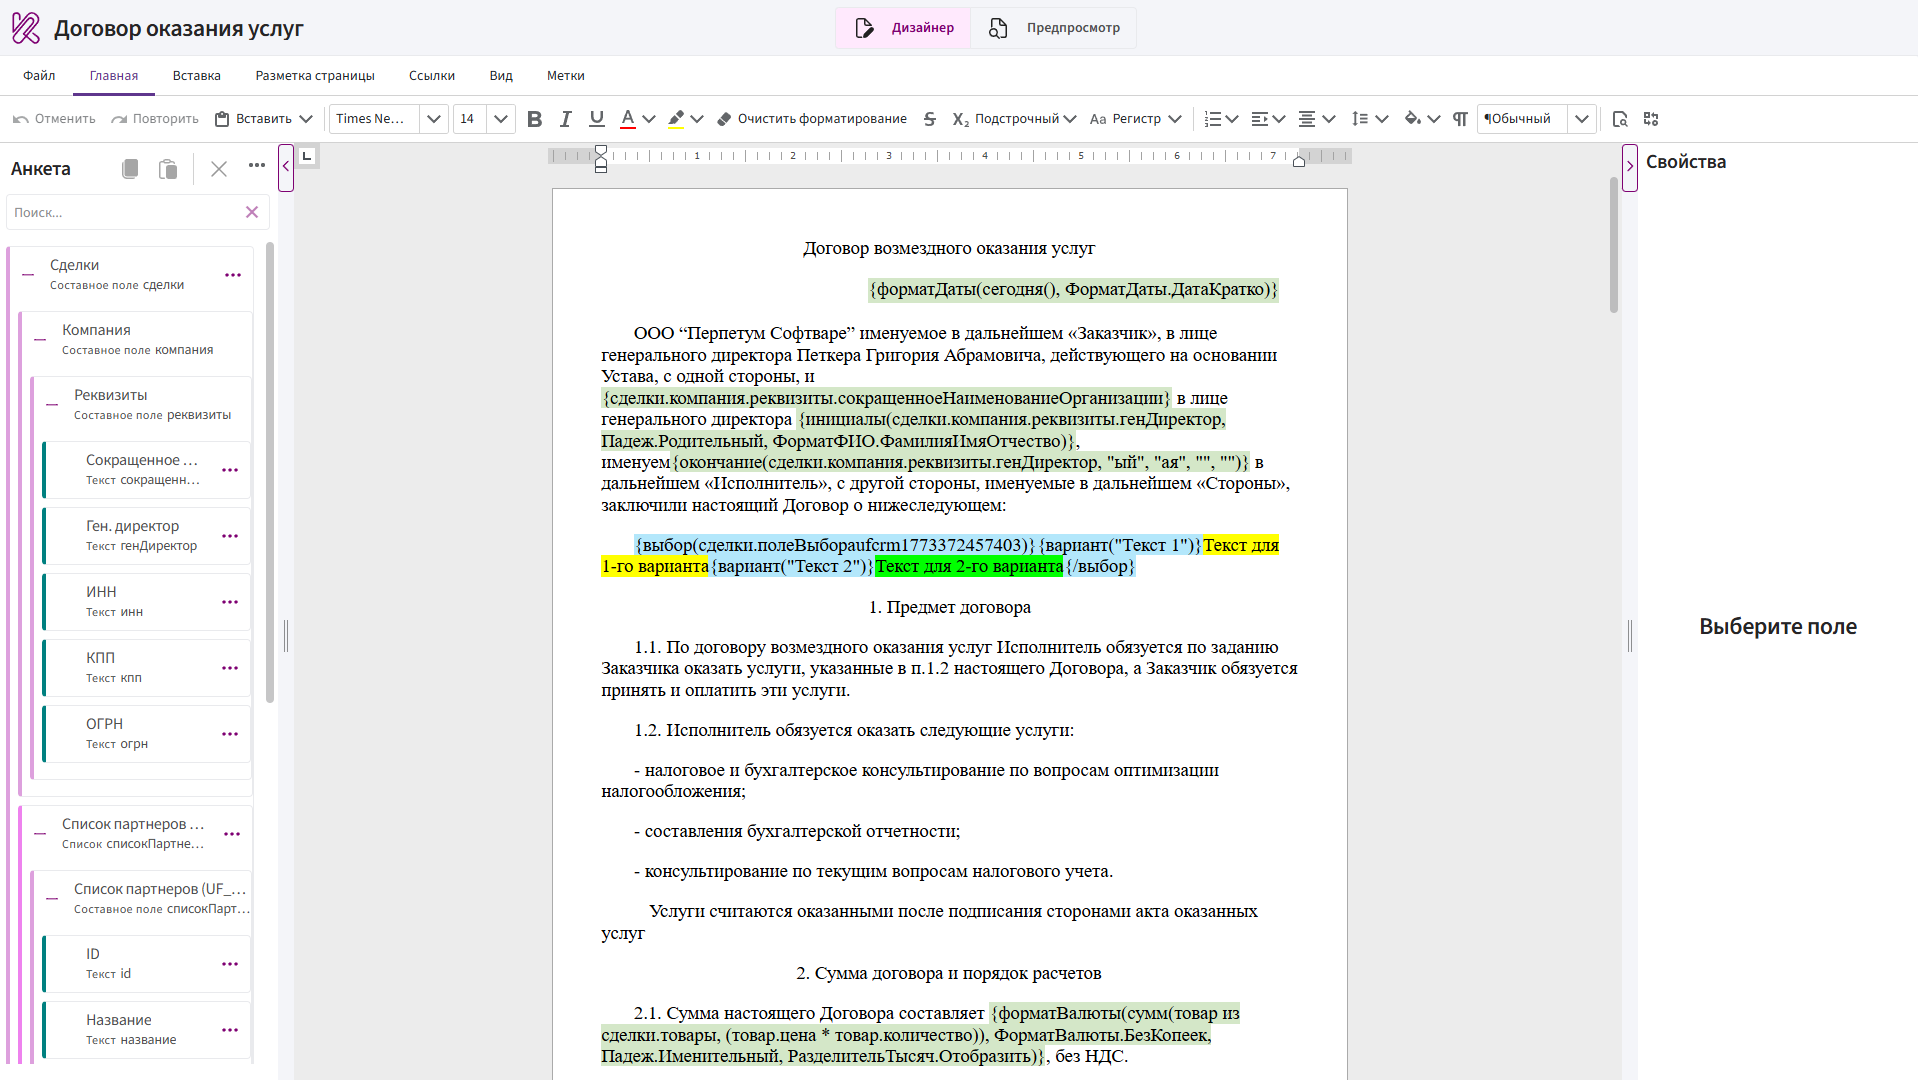The height and width of the screenshot is (1080, 1918).
Task: Click the paste icon in Анкета panel
Action: click(x=168, y=169)
